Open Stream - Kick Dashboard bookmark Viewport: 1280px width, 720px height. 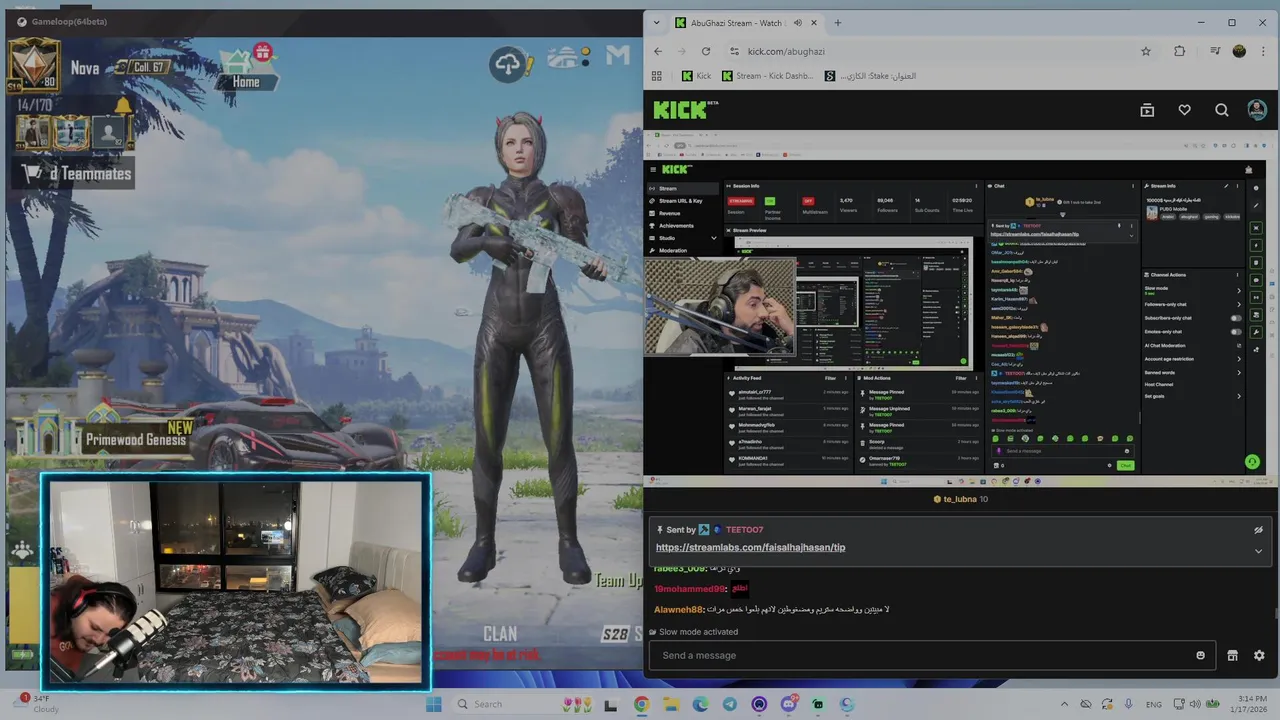(x=766, y=75)
